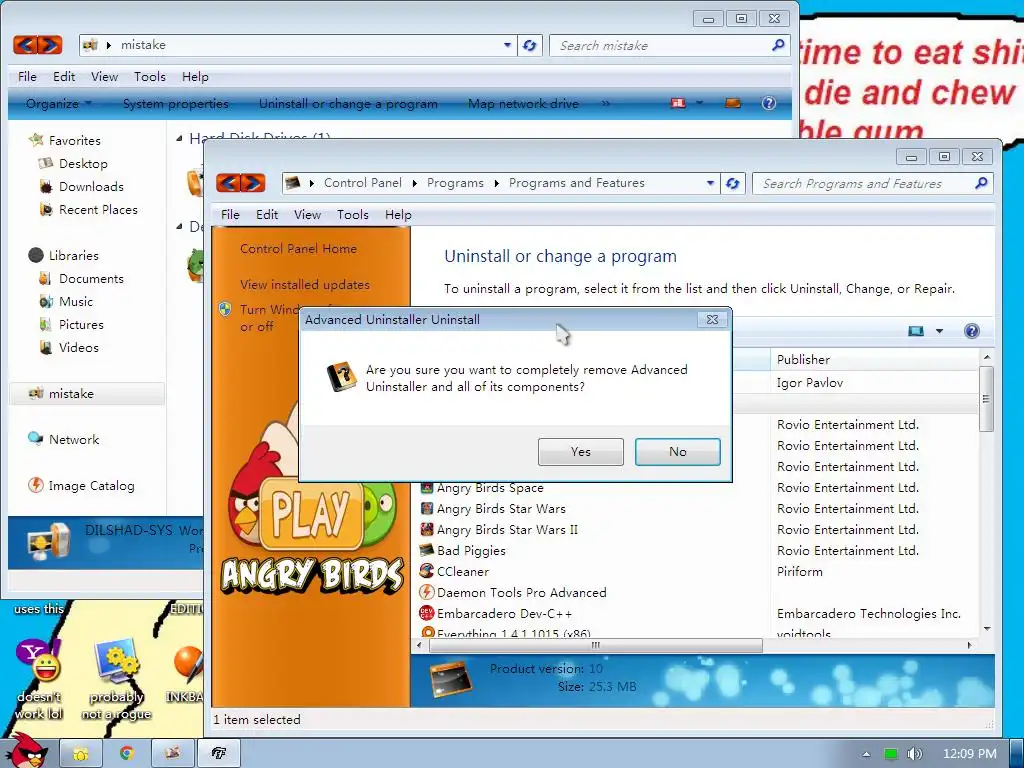Go back in mistake window
Screen dimensions: 1024x768
pos(25,45)
